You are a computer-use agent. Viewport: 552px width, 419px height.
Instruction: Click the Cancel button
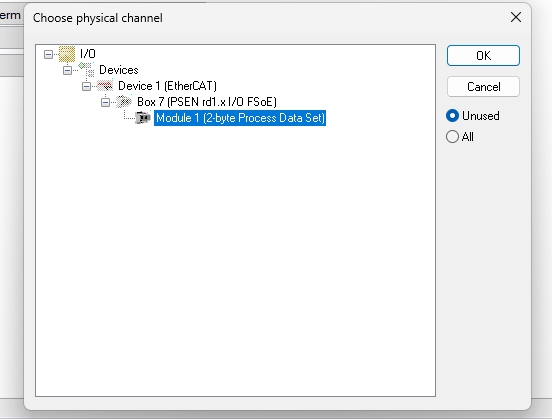point(483,87)
